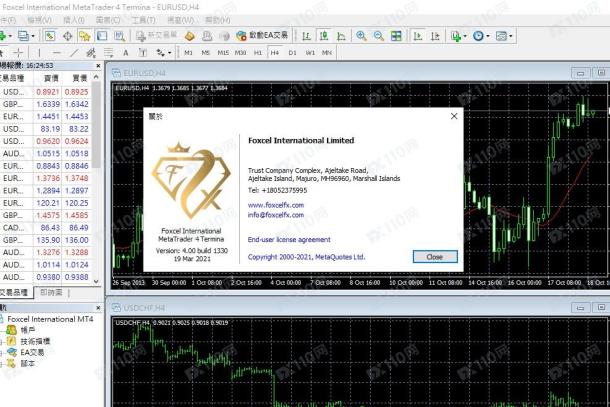This screenshot has height=407, width=610.
Task: Open the indicators list icon
Action: click(456, 36)
